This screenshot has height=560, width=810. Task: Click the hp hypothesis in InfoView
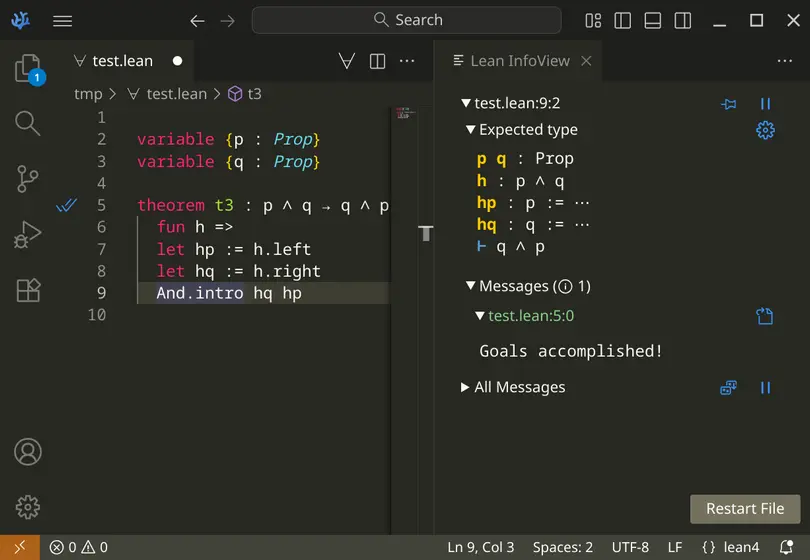[487, 203]
